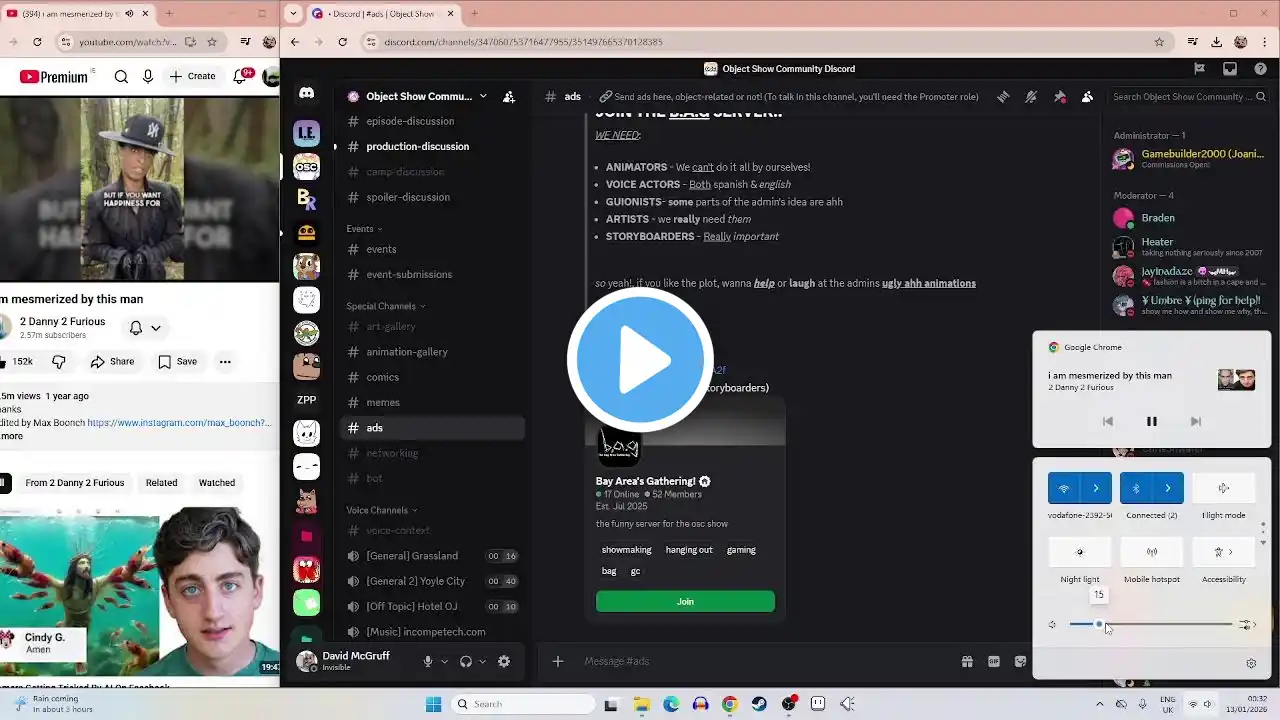Open more actions on YouTube video
Screen dimensions: 1280x720
pos(225,361)
